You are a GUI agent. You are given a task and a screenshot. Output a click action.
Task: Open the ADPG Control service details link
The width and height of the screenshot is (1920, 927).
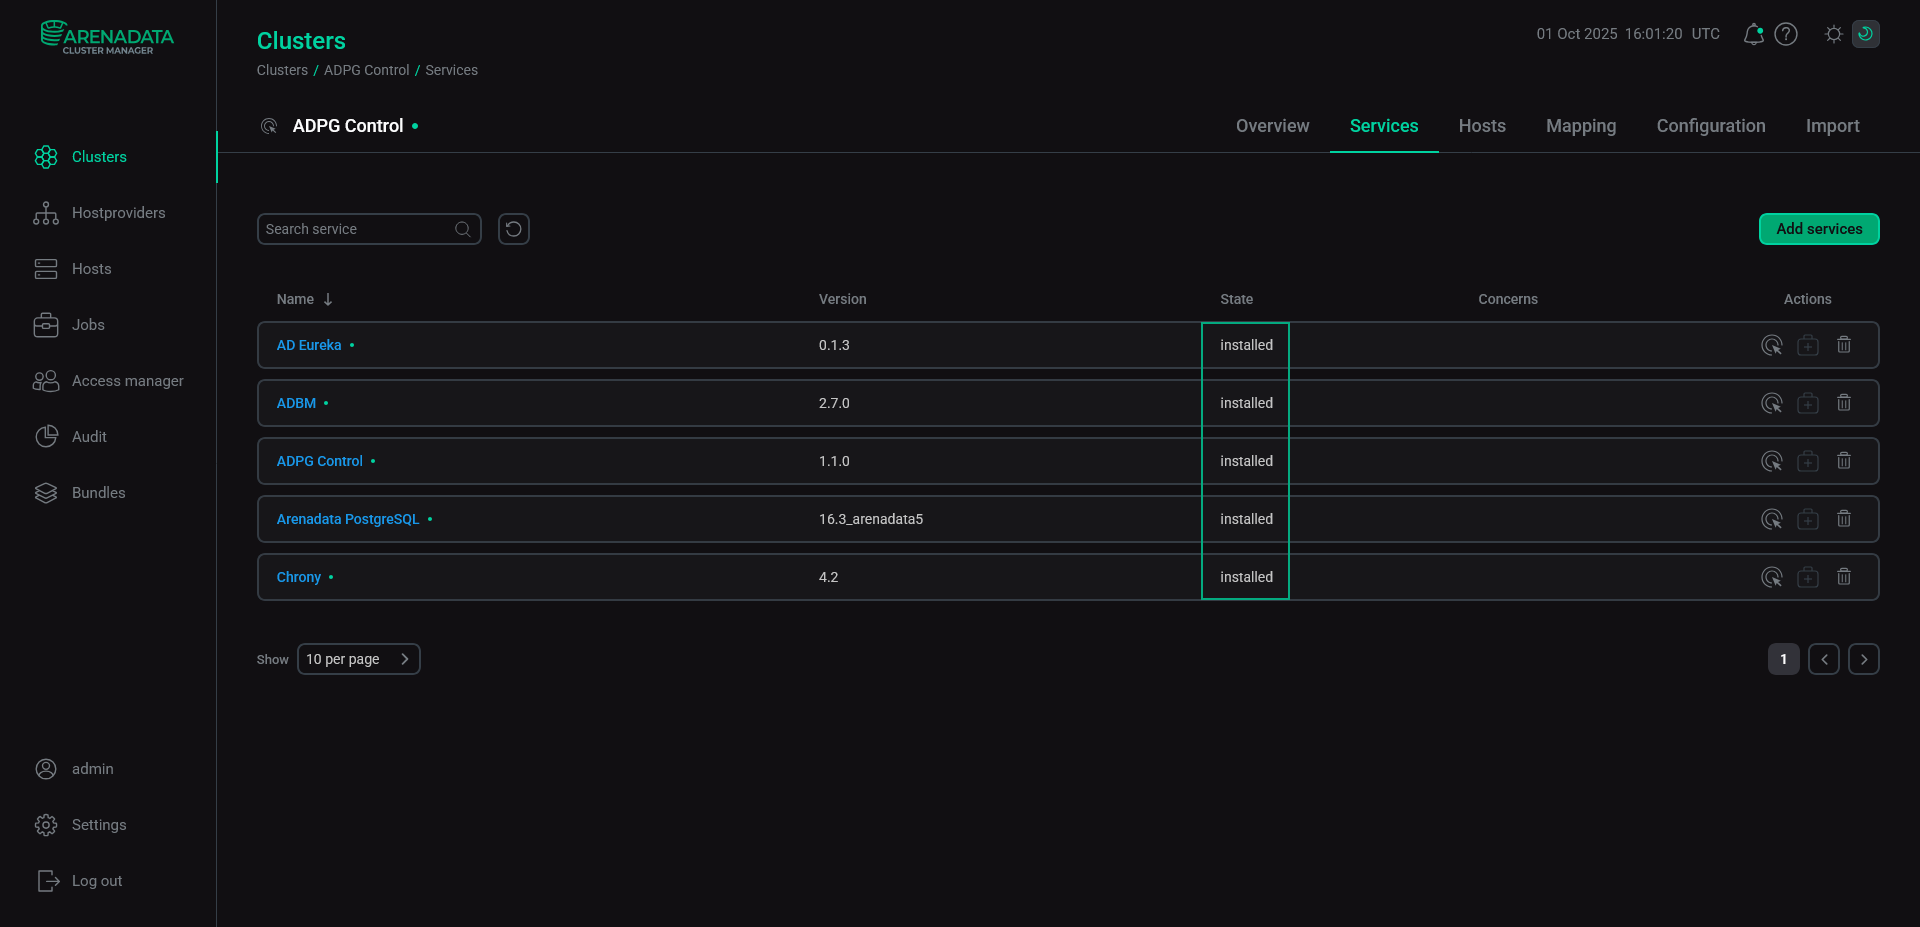tap(321, 461)
